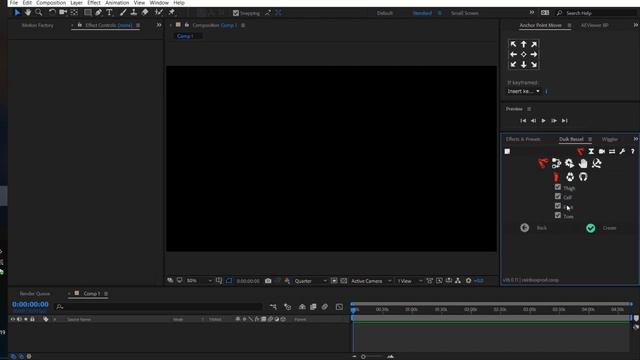
Task: Open Comp 1 timeline panel menu
Action: coord(106,294)
